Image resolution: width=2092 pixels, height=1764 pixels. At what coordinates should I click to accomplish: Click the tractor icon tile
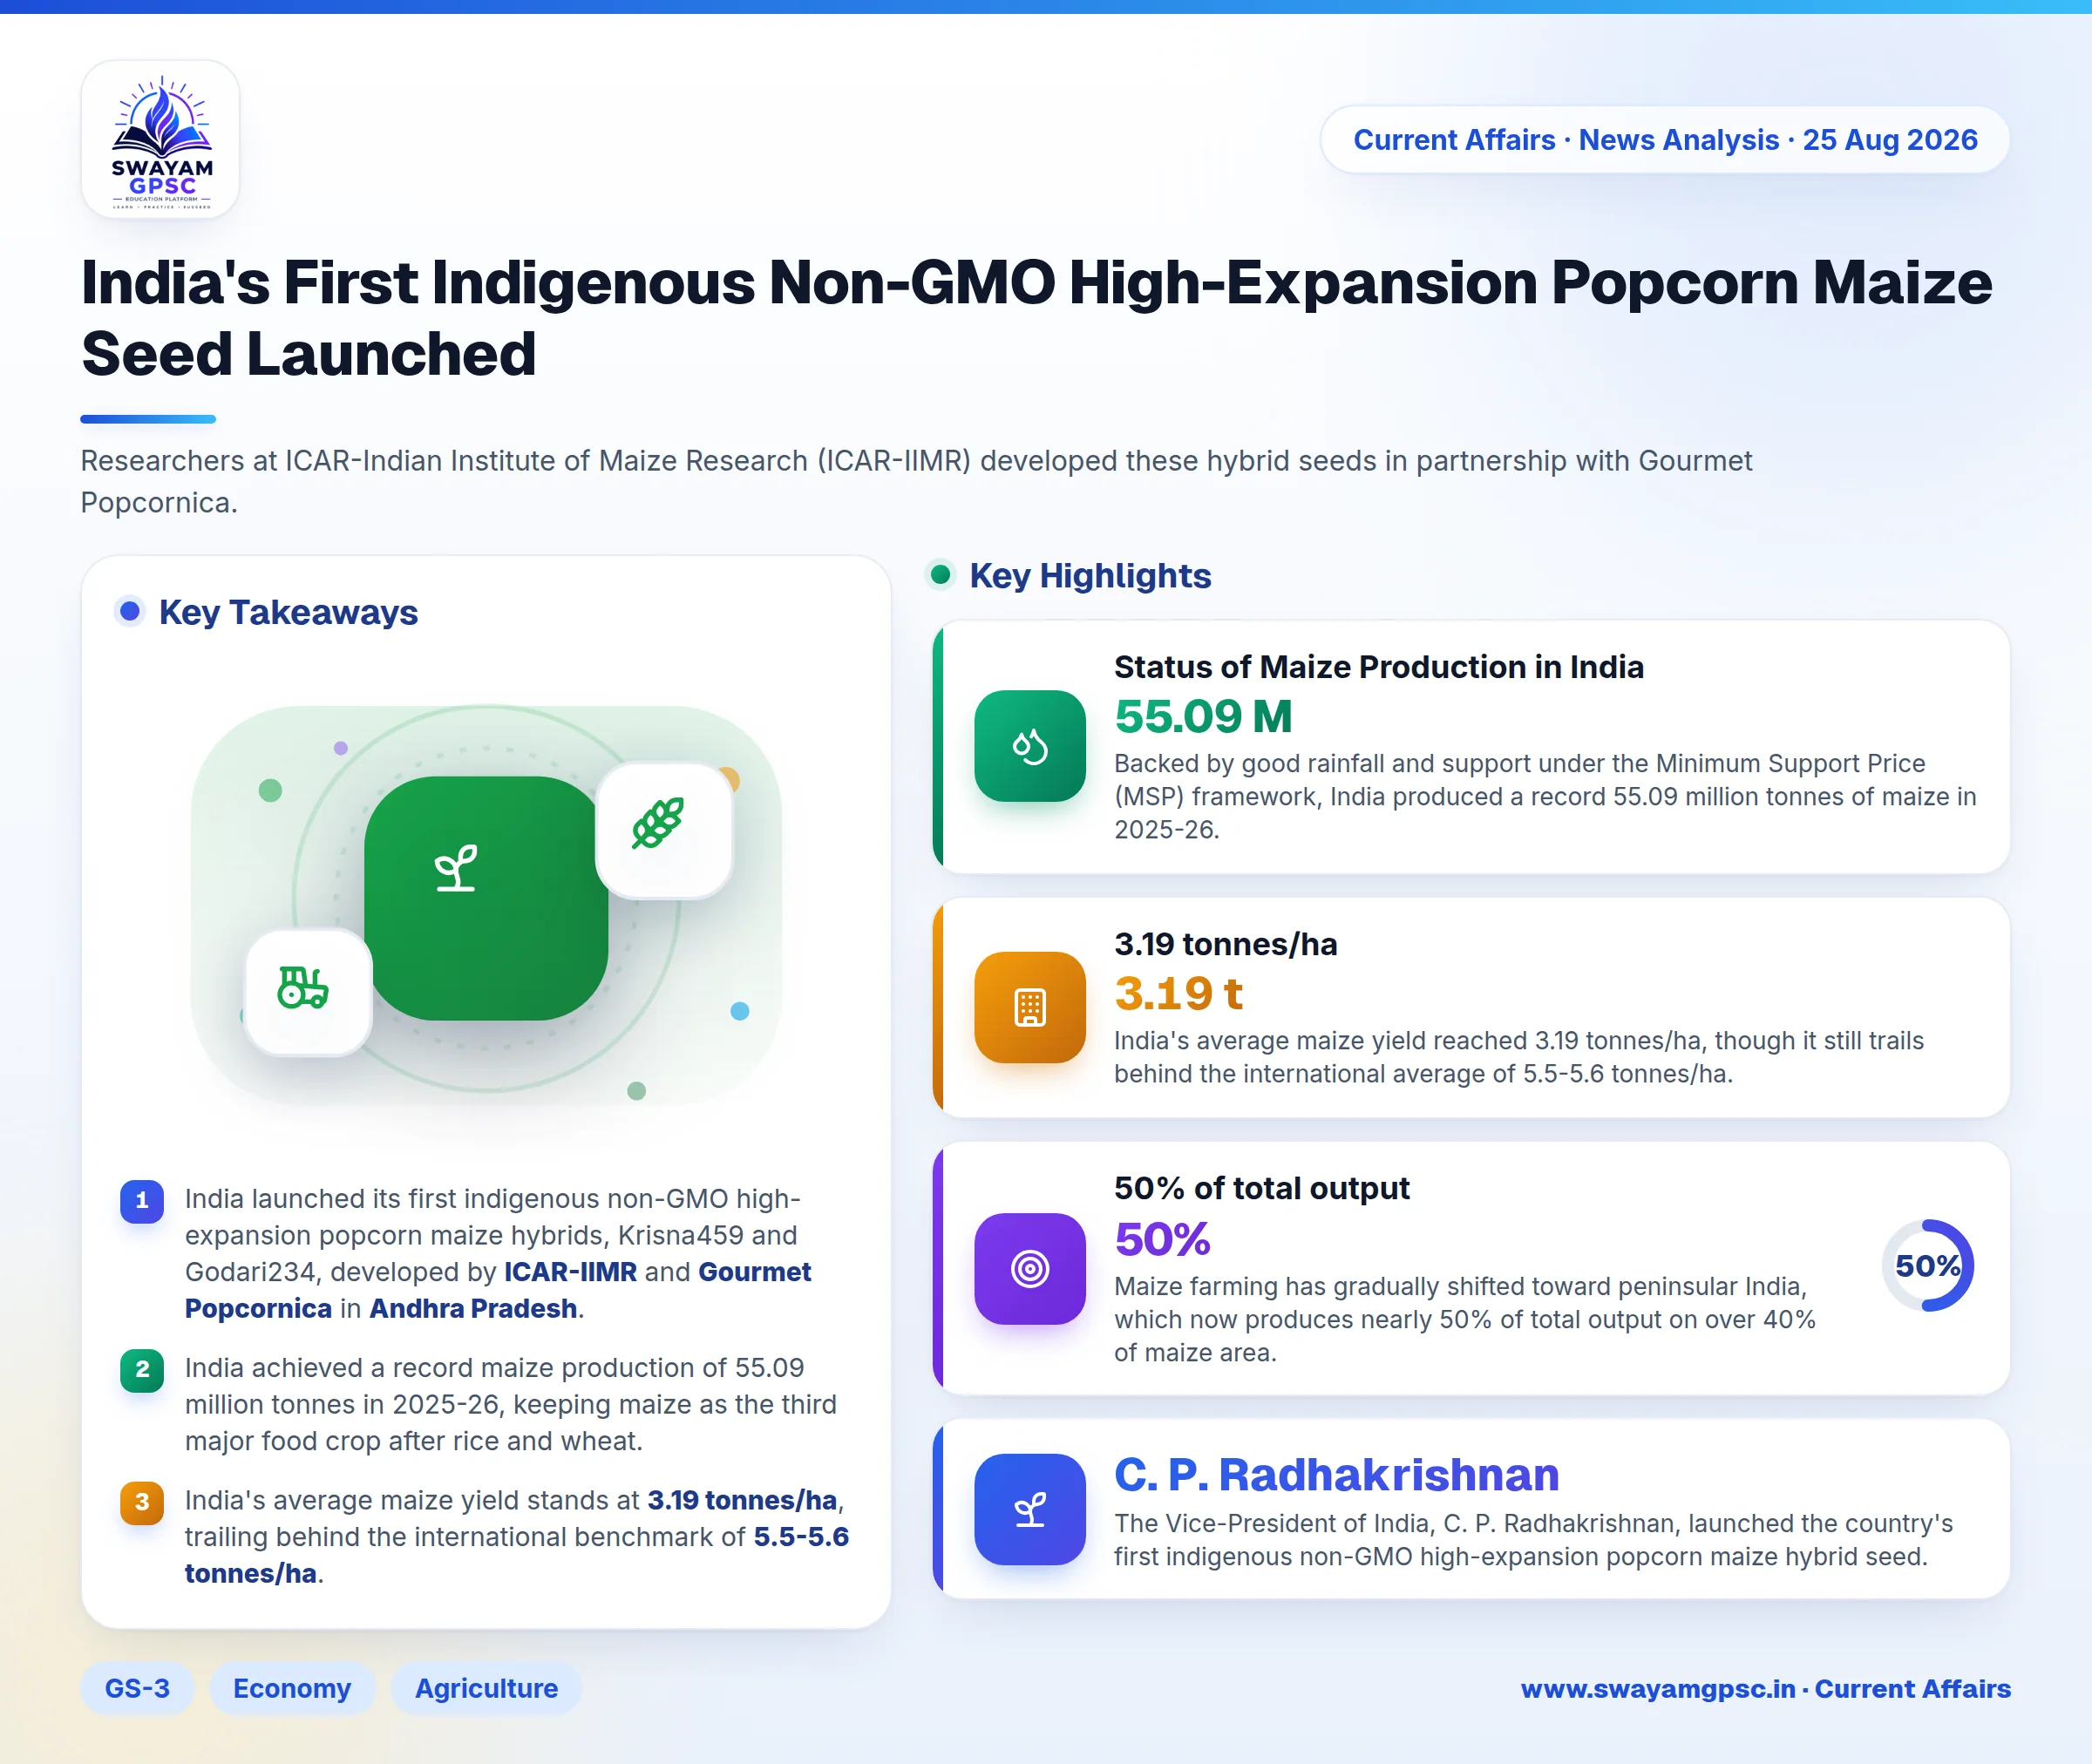tap(308, 991)
